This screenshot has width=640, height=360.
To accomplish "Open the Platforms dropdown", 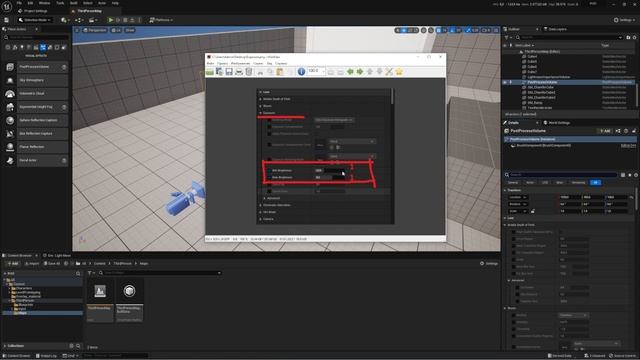I will pos(161,20).
